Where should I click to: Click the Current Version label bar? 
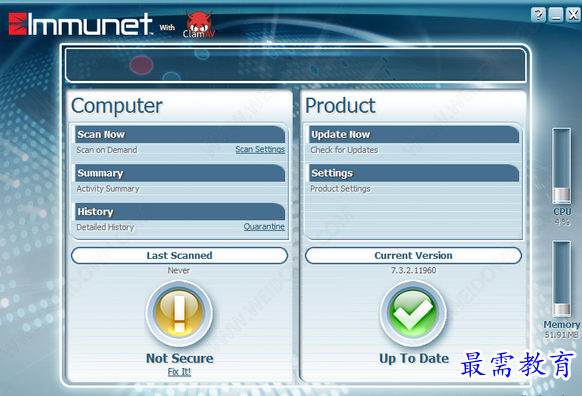tap(413, 255)
